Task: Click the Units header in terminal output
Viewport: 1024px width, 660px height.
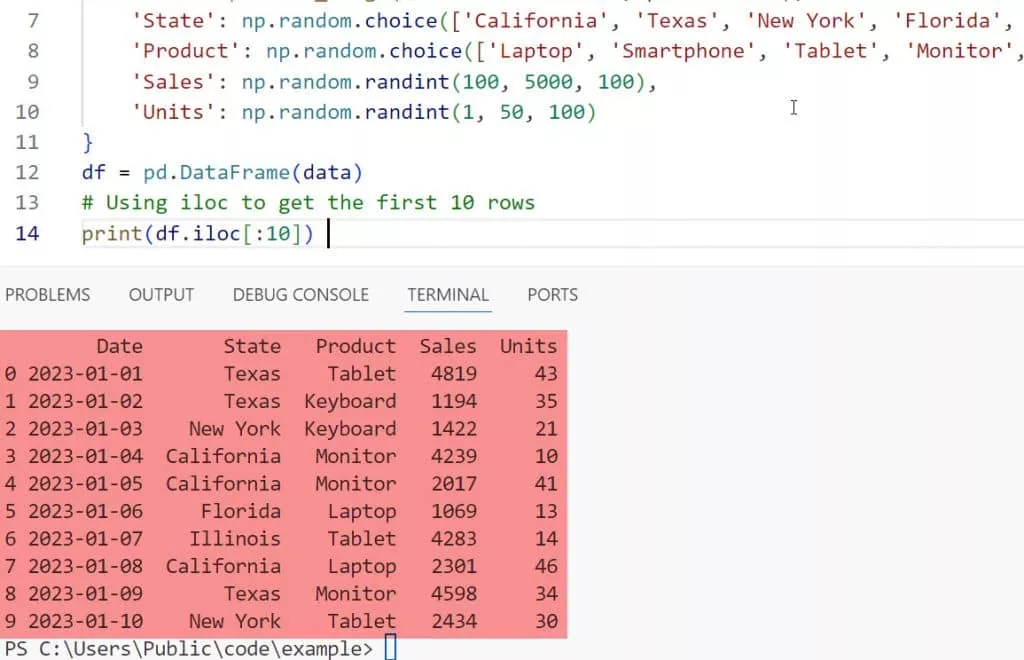Action: point(528,346)
